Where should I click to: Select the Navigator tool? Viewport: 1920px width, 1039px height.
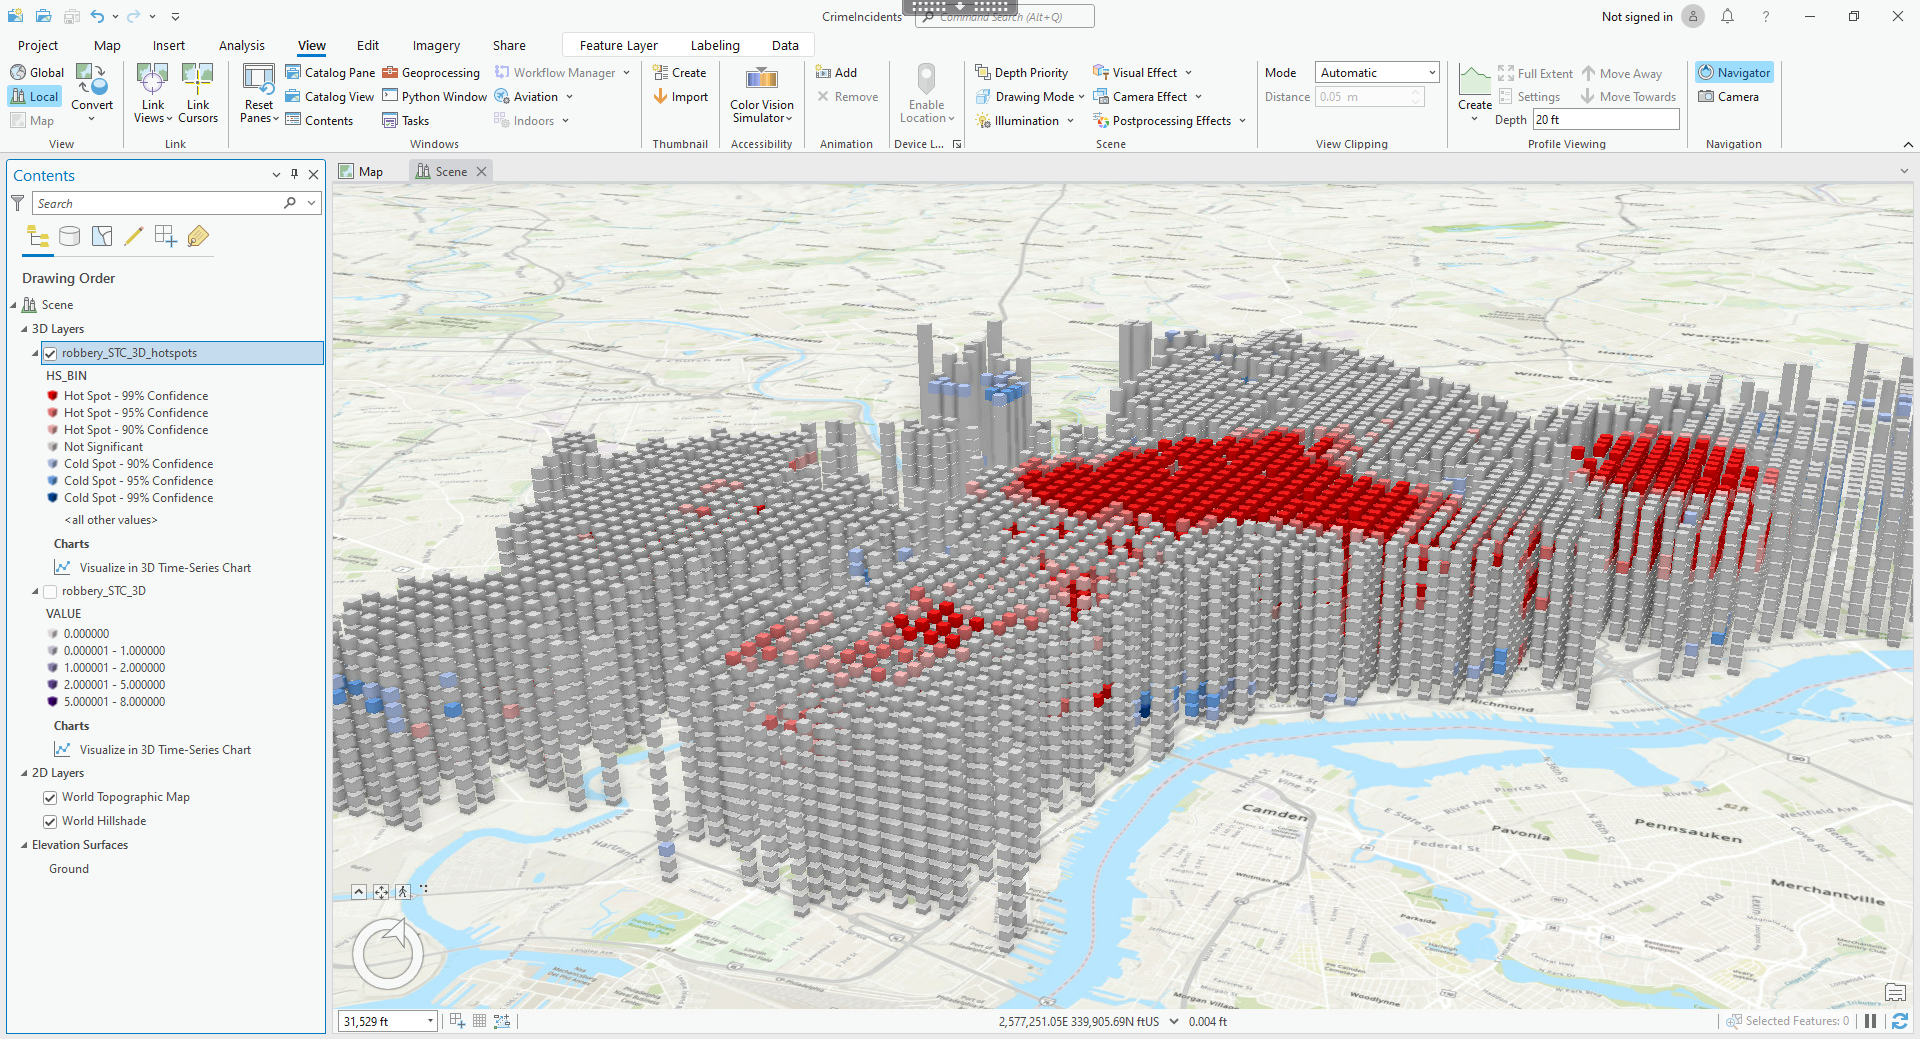point(1734,73)
